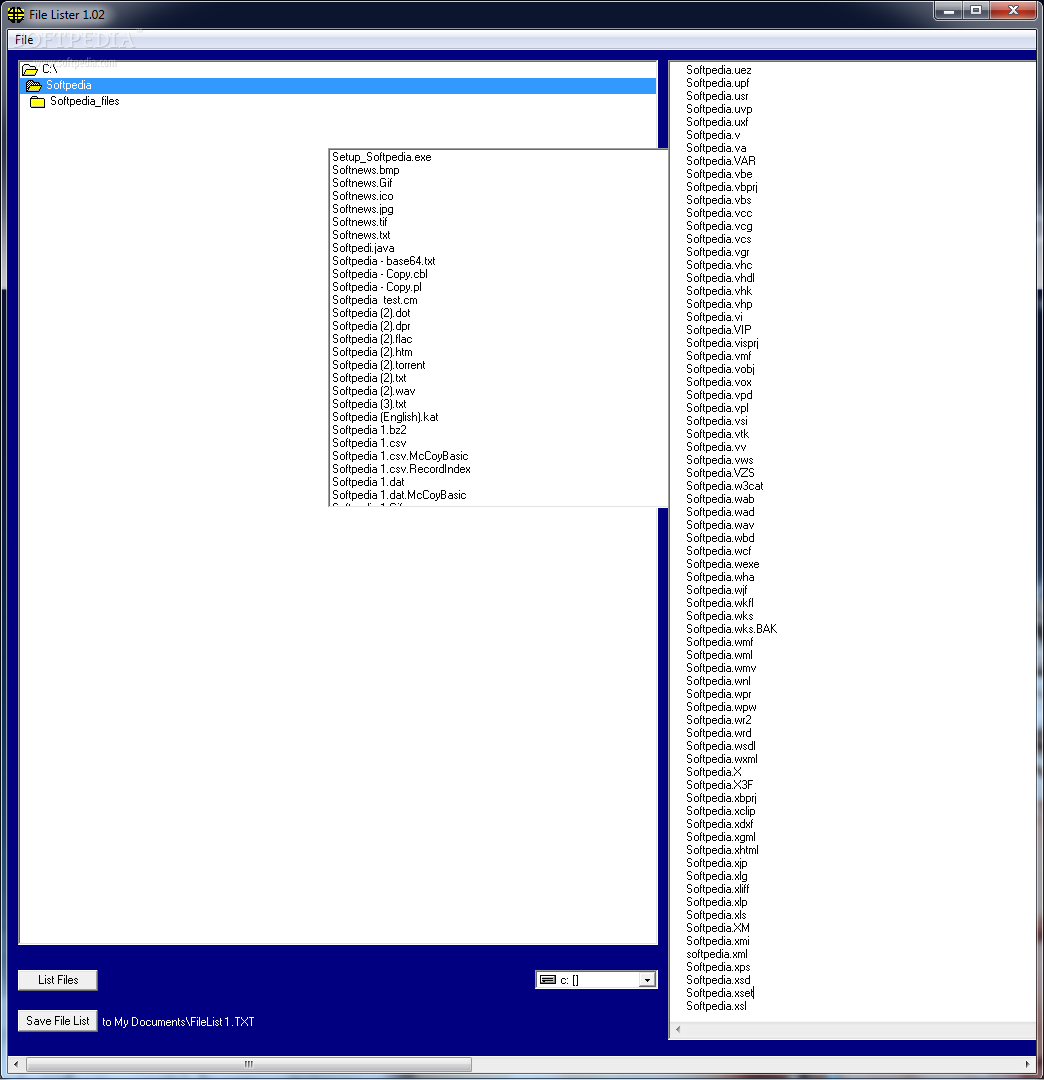Open the c: drive dropdown

coord(647,979)
